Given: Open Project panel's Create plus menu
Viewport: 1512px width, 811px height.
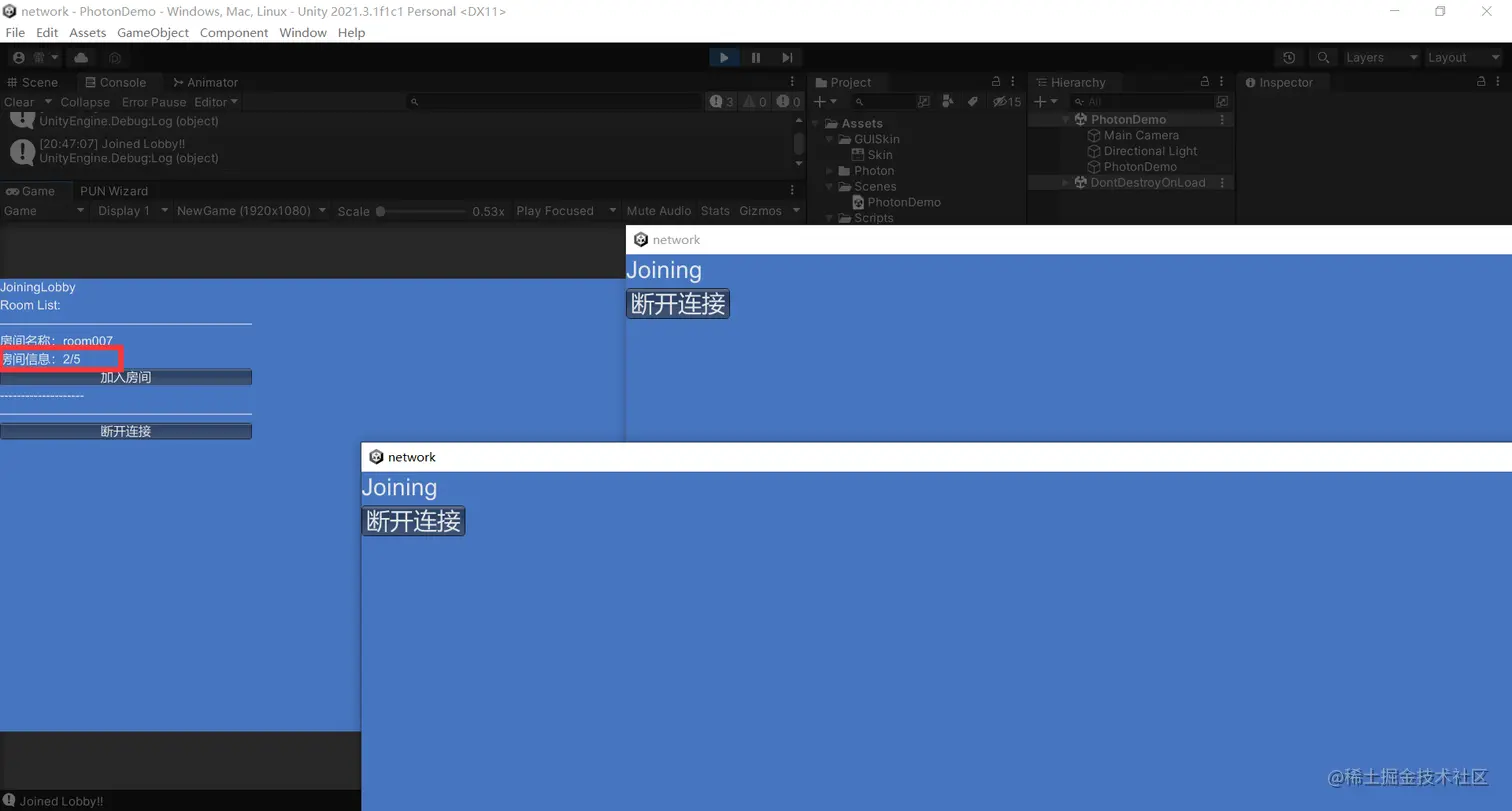Looking at the screenshot, I should click(x=825, y=102).
